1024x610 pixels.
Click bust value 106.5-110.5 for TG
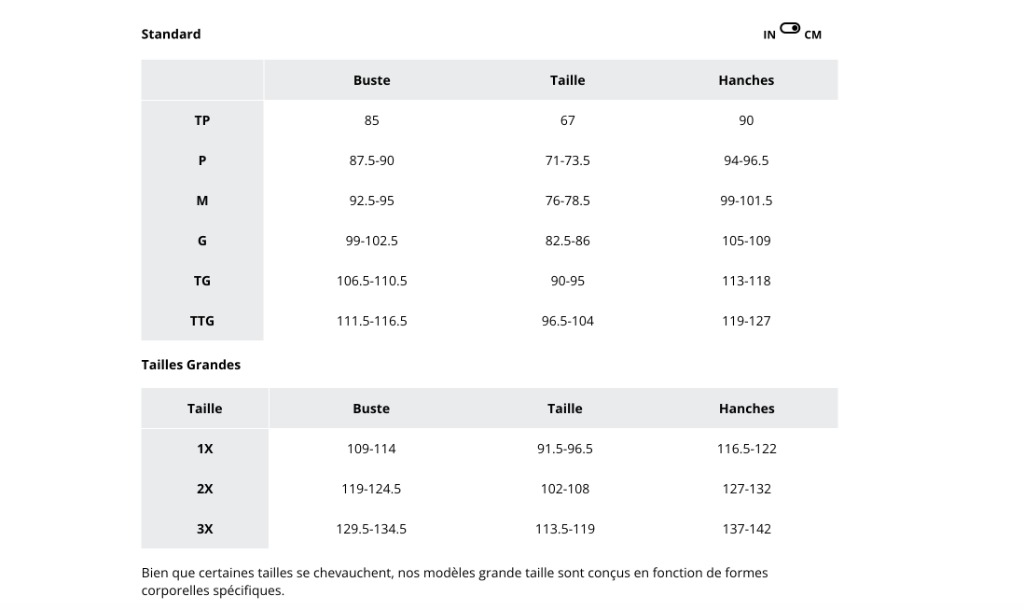point(372,281)
